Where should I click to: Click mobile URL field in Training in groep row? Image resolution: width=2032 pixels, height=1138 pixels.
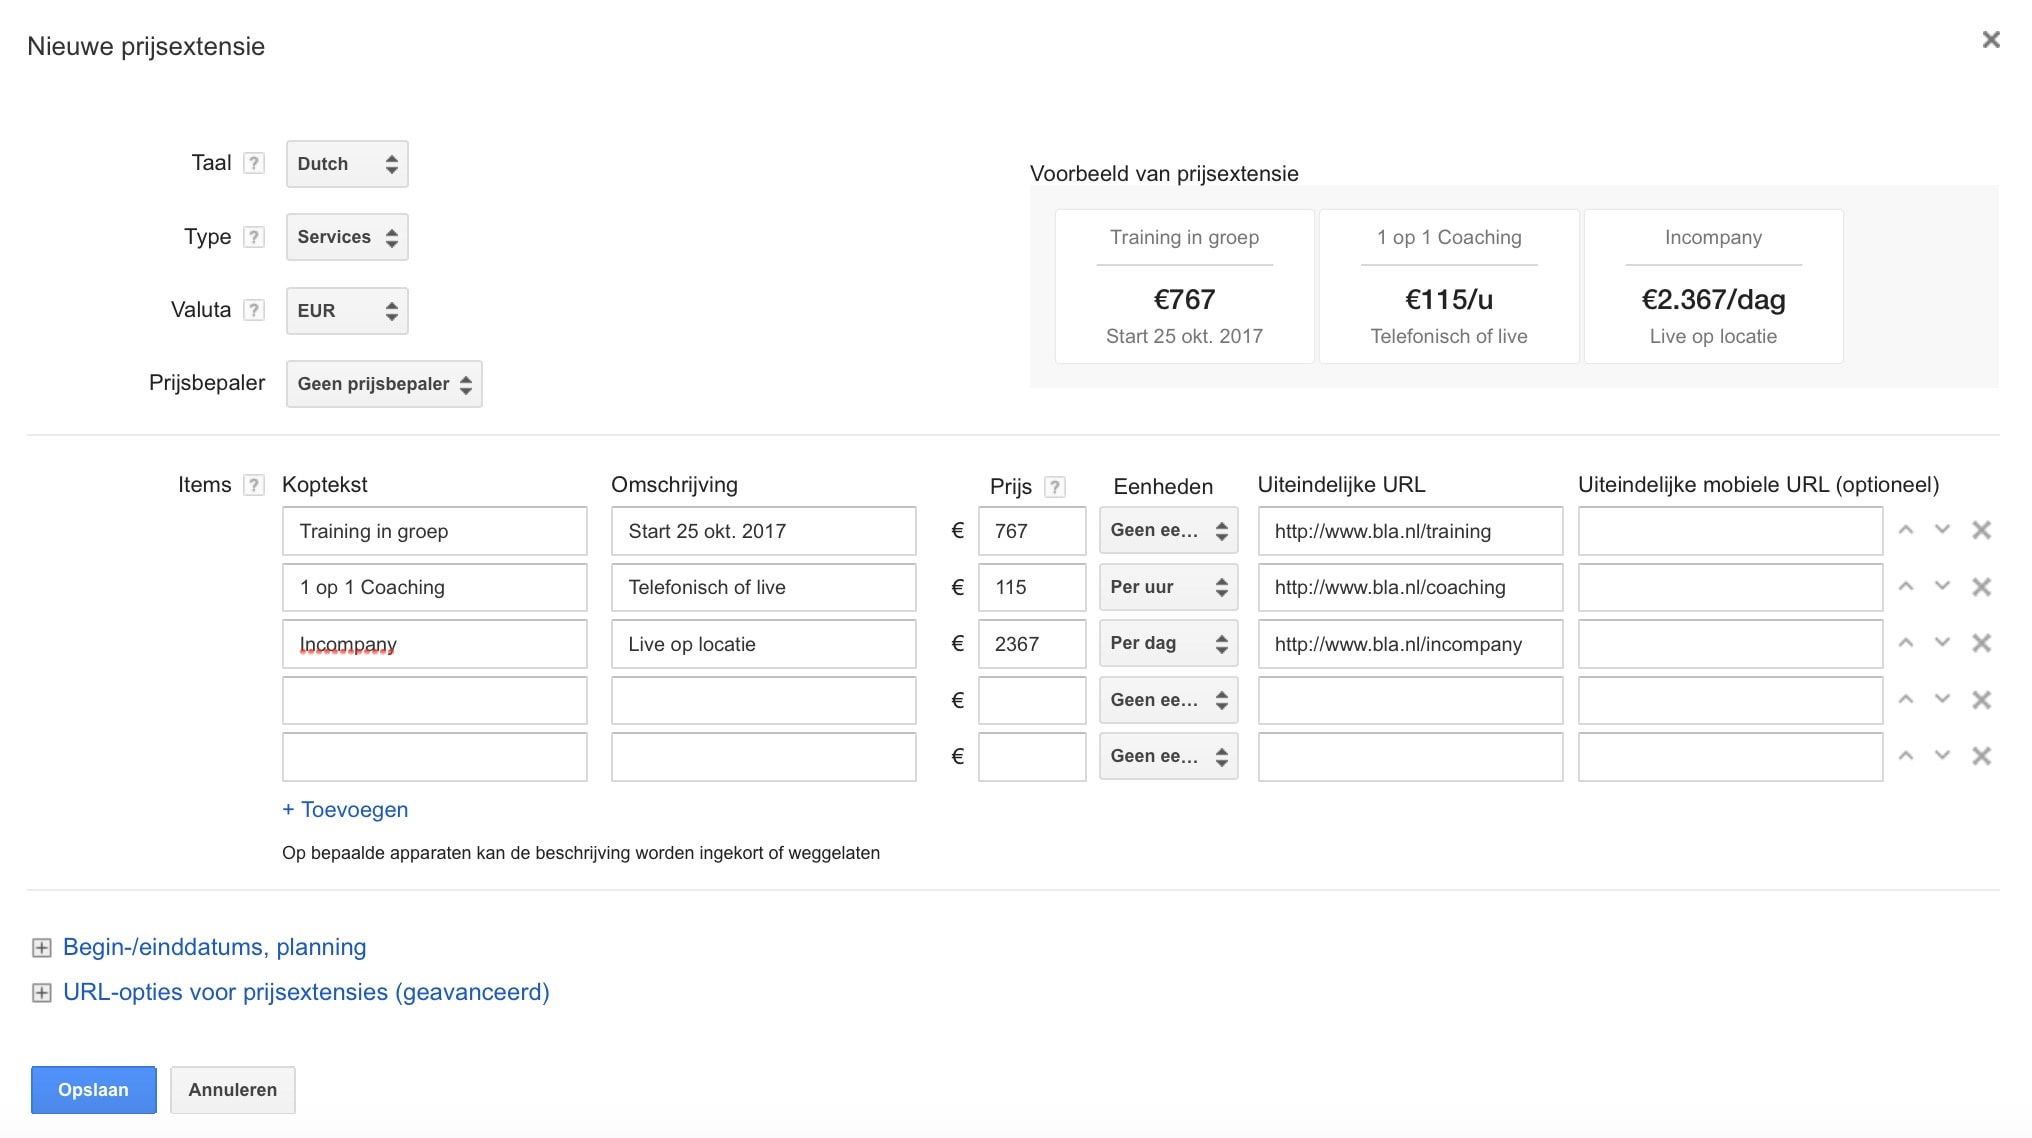pyautogui.click(x=1731, y=531)
